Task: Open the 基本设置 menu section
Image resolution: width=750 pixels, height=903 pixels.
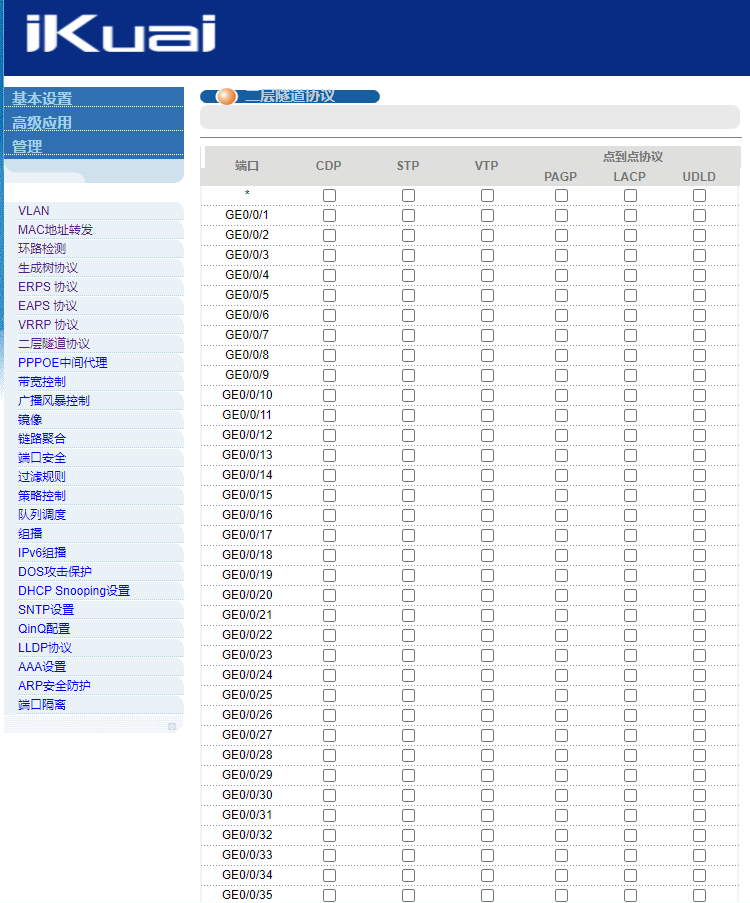Action: 42,98
